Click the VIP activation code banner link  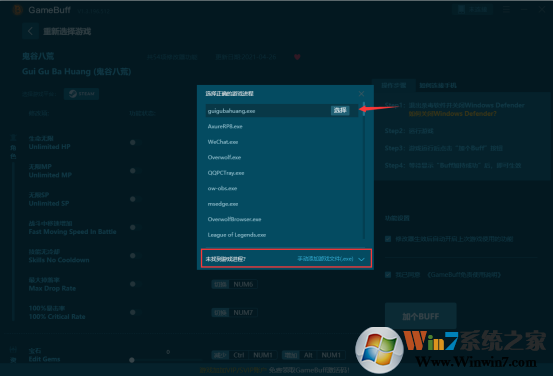275,370
